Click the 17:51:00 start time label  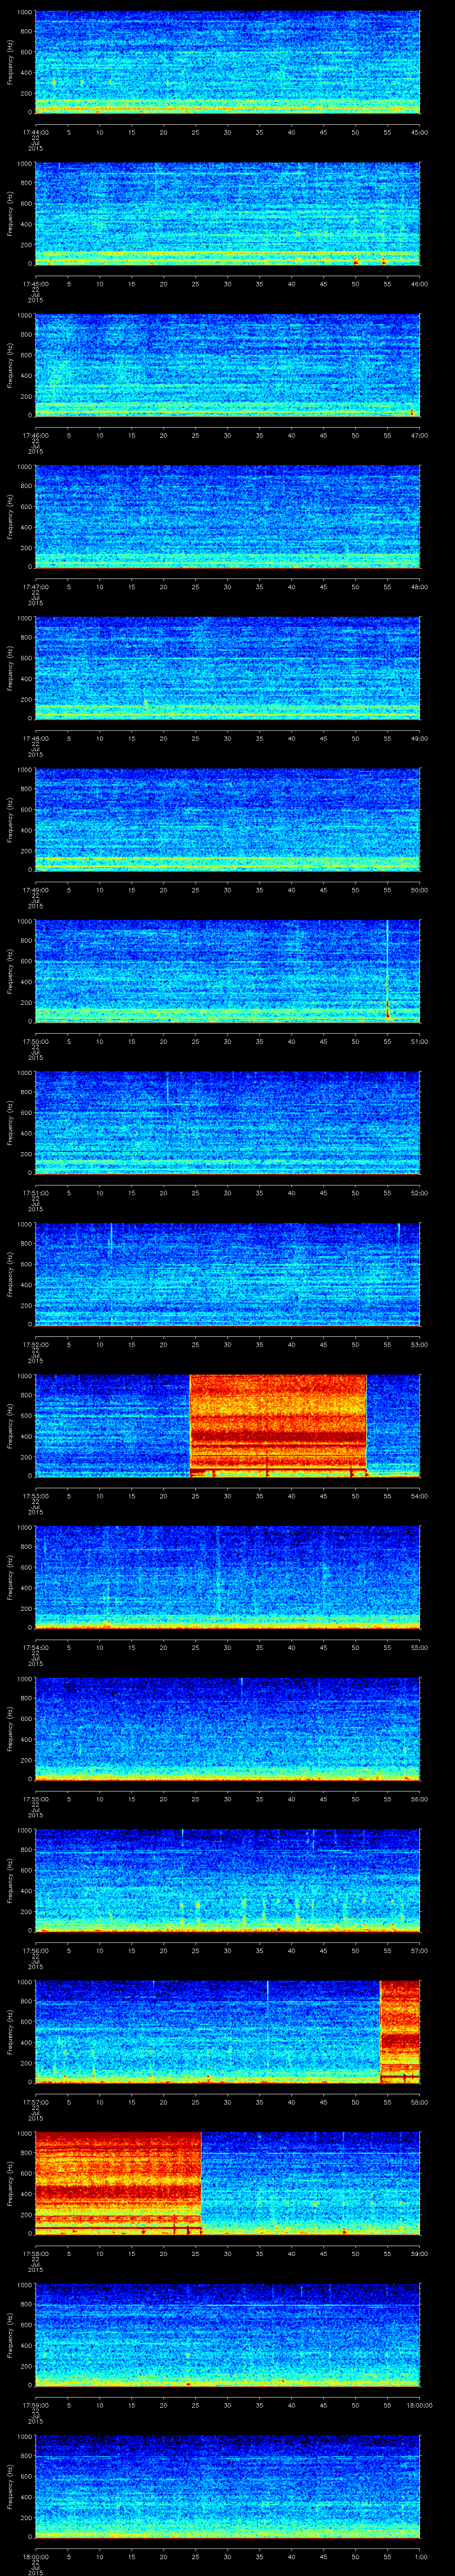pyautogui.click(x=35, y=1193)
